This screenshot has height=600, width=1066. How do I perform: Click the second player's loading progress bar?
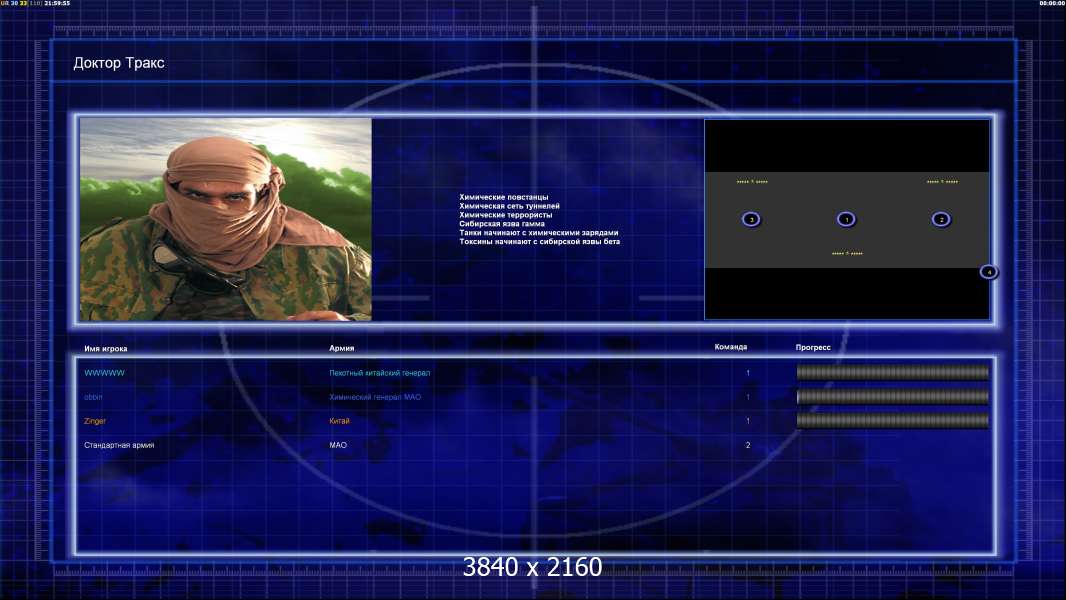[x=892, y=397]
